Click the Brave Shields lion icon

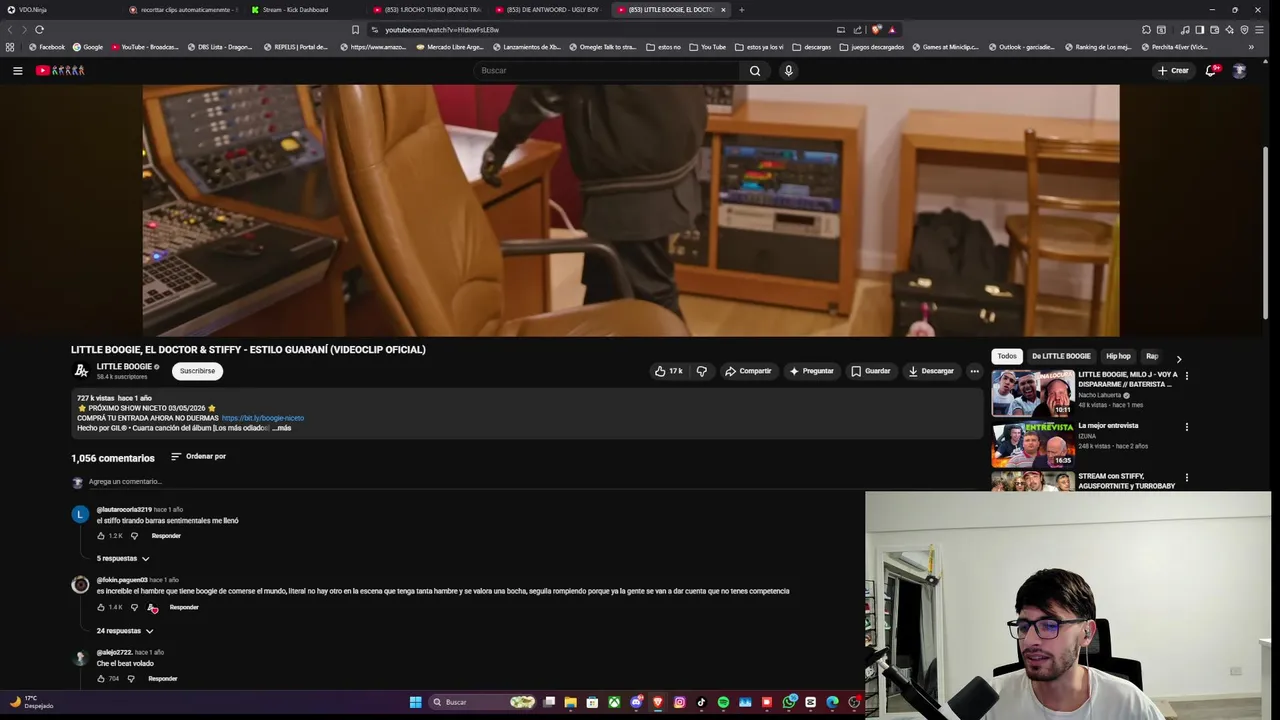[x=876, y=30]
